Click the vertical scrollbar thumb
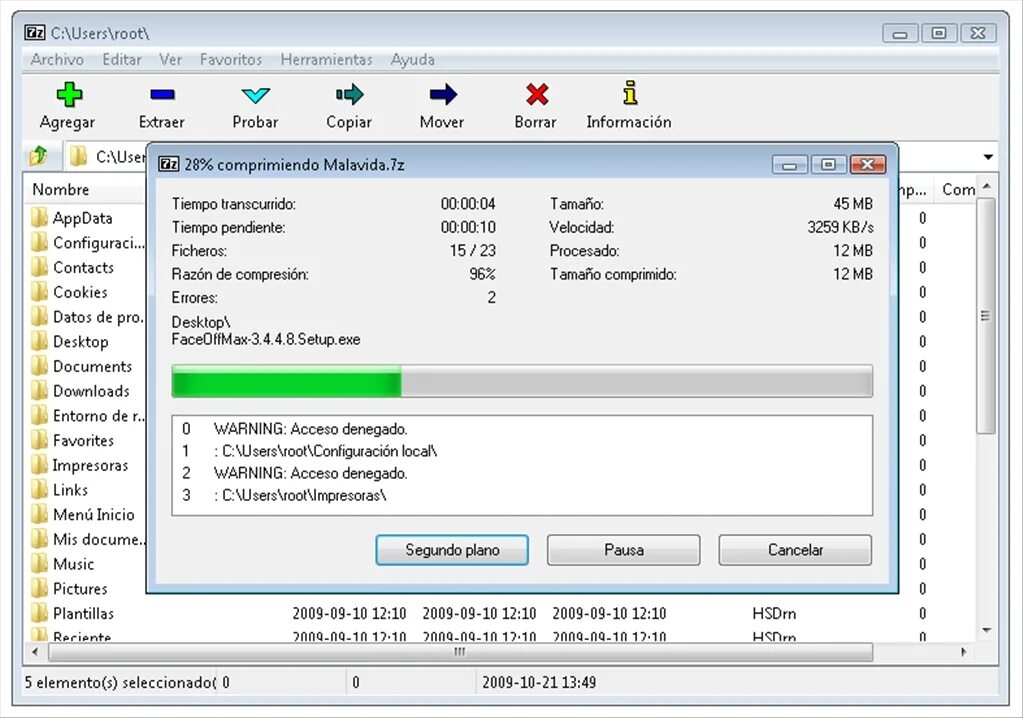Image resolution: width=1023 pixels, height=718 pixels. tap(987, 316)
